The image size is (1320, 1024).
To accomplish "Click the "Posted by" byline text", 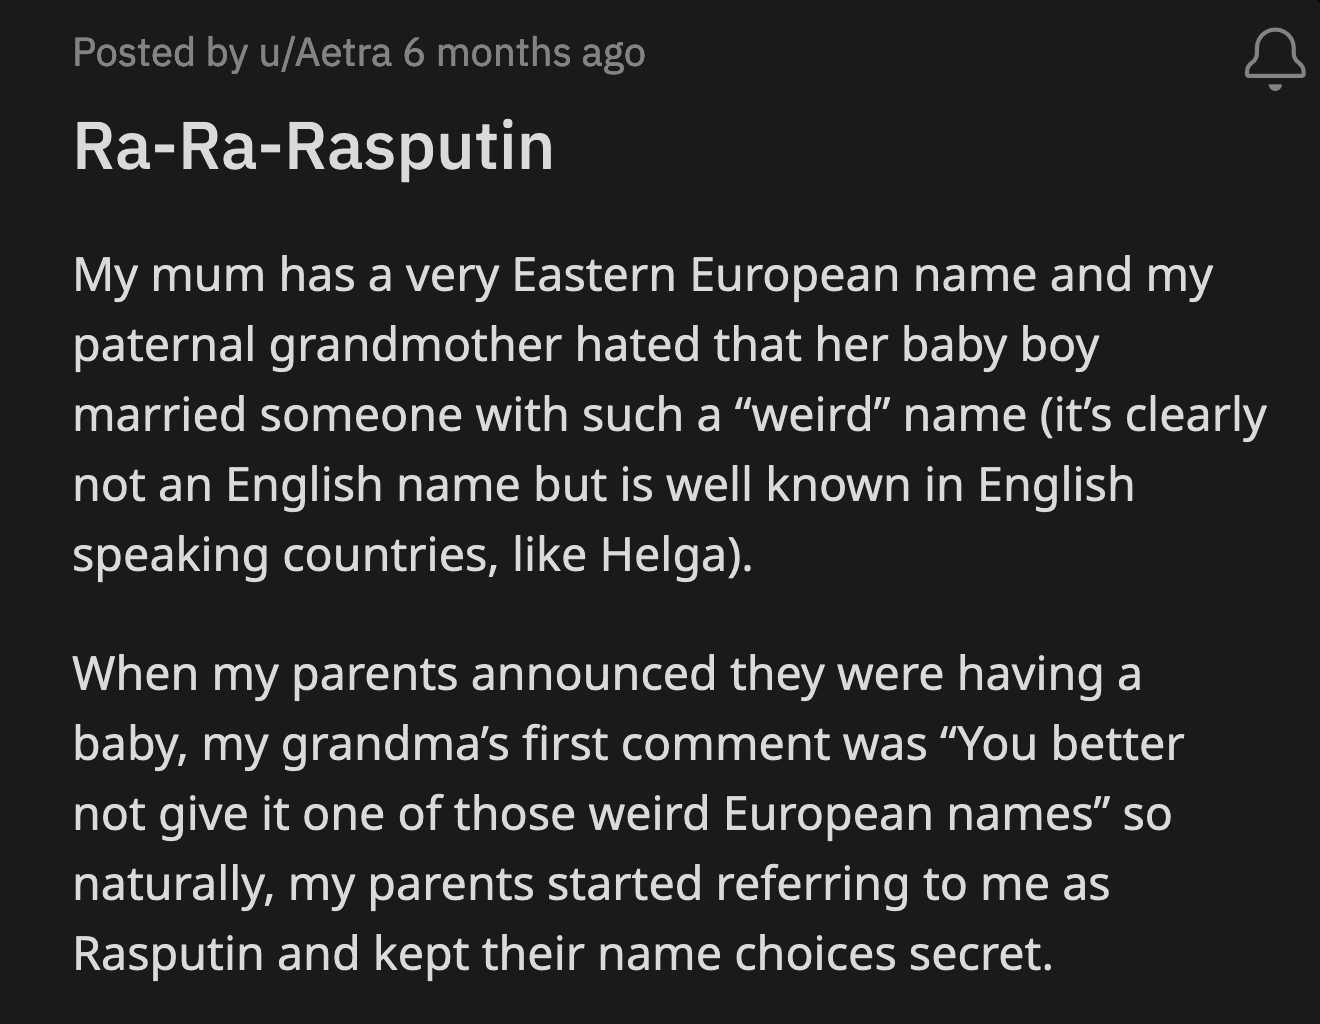I will [x=160, y=53].
